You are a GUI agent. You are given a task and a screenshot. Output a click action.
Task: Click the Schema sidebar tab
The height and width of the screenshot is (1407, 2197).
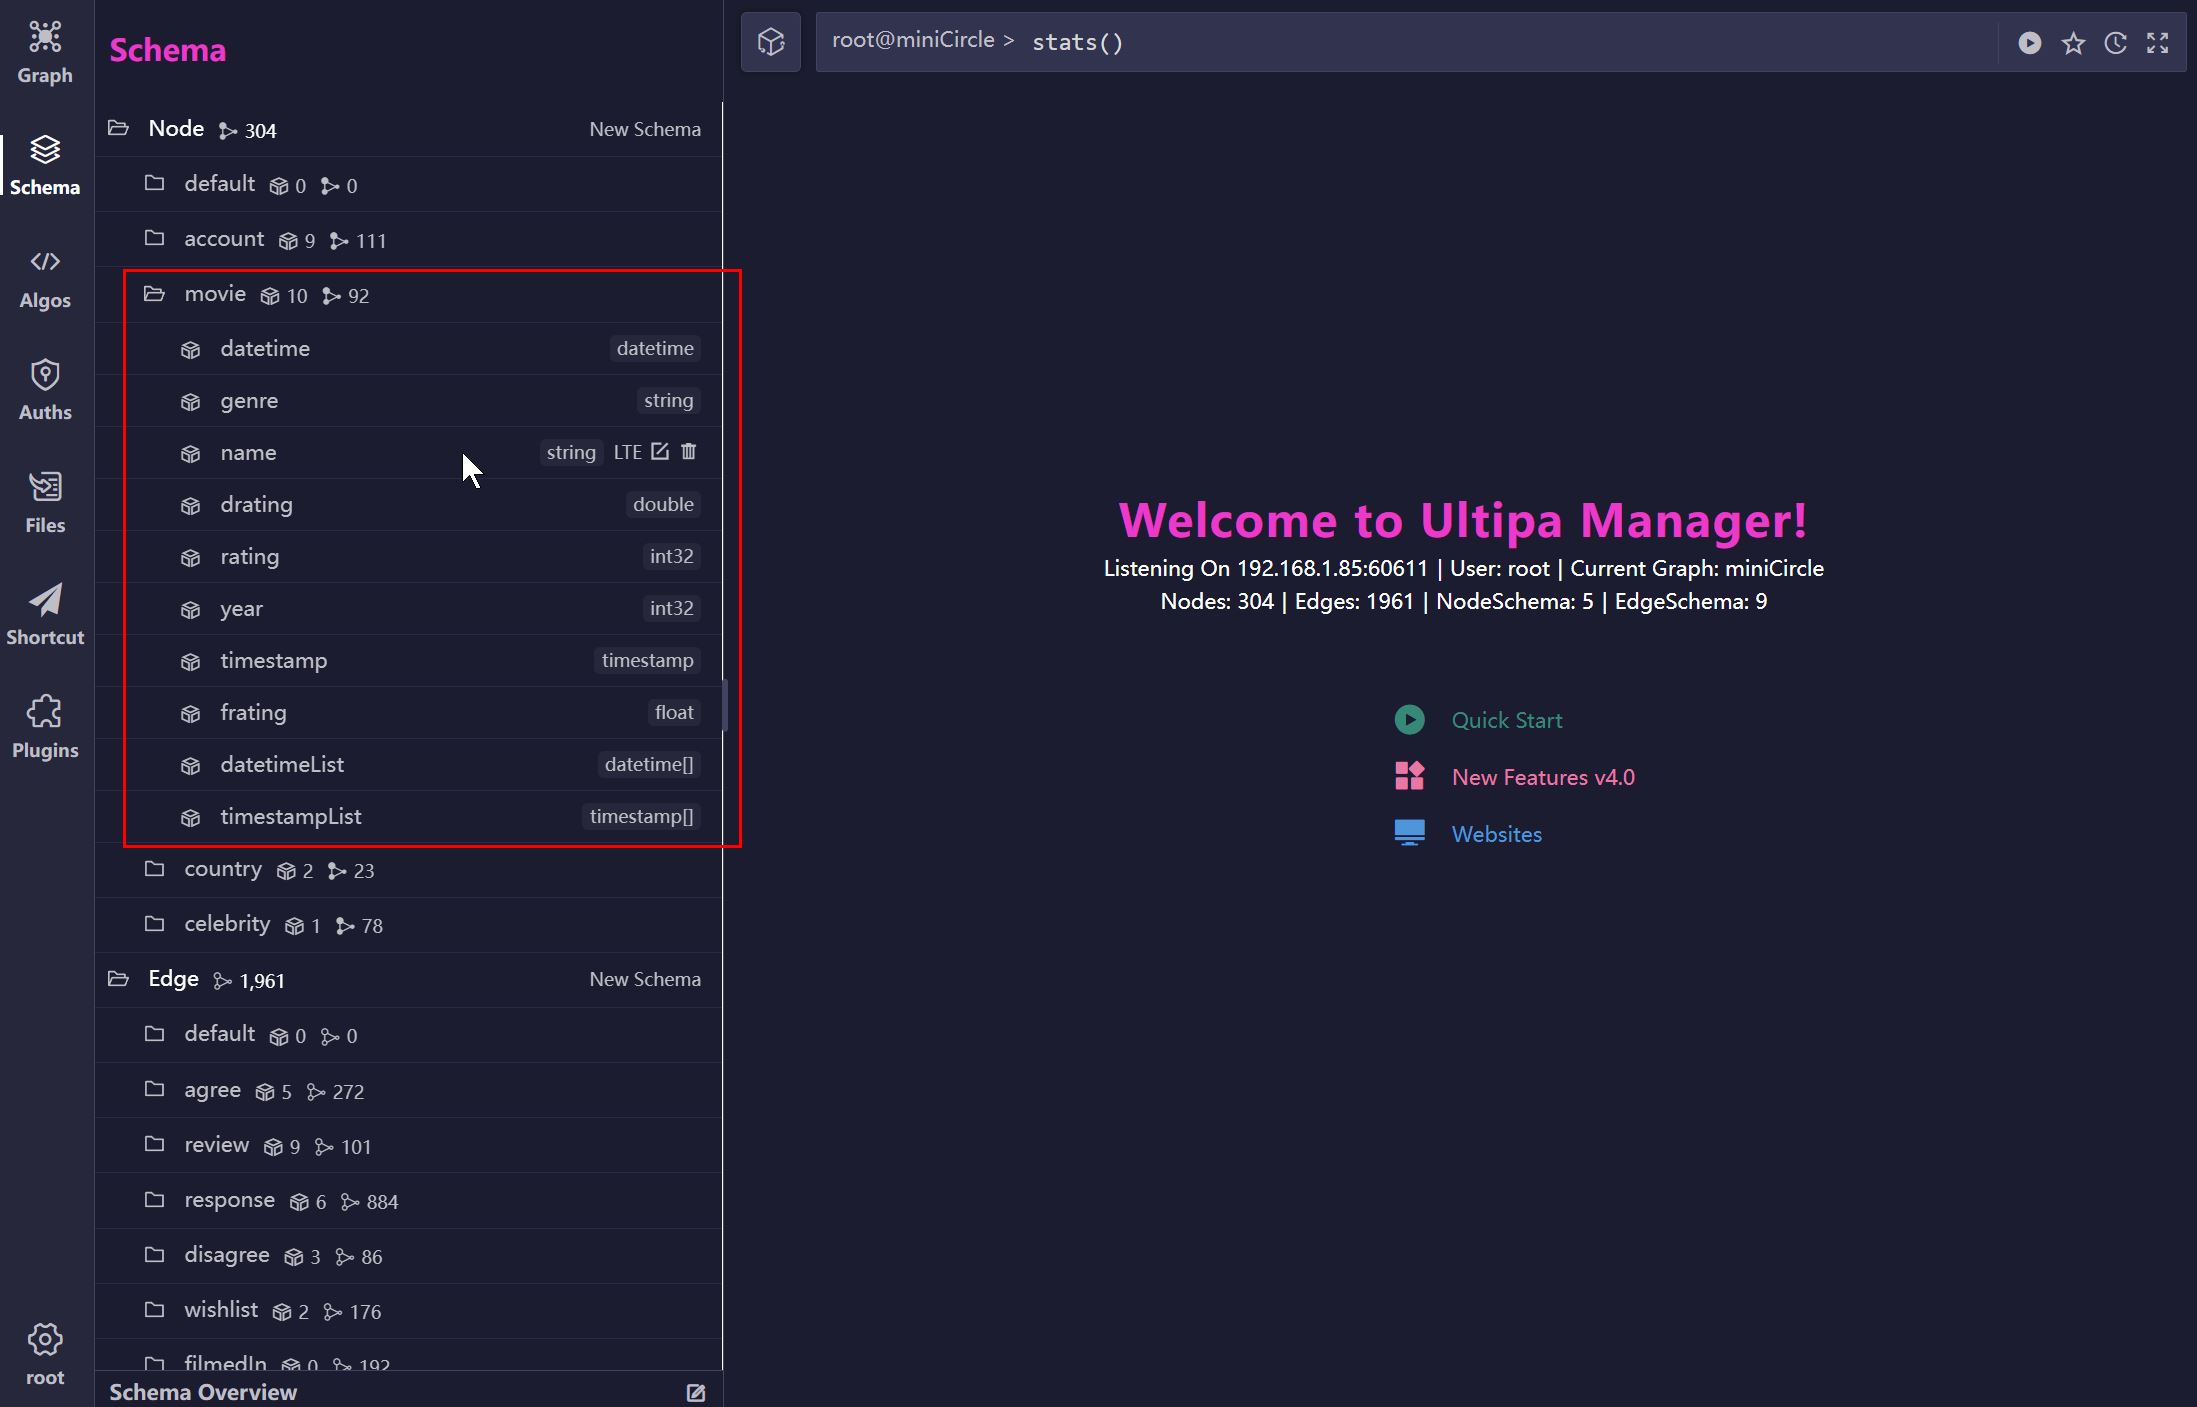coord(45,166)
